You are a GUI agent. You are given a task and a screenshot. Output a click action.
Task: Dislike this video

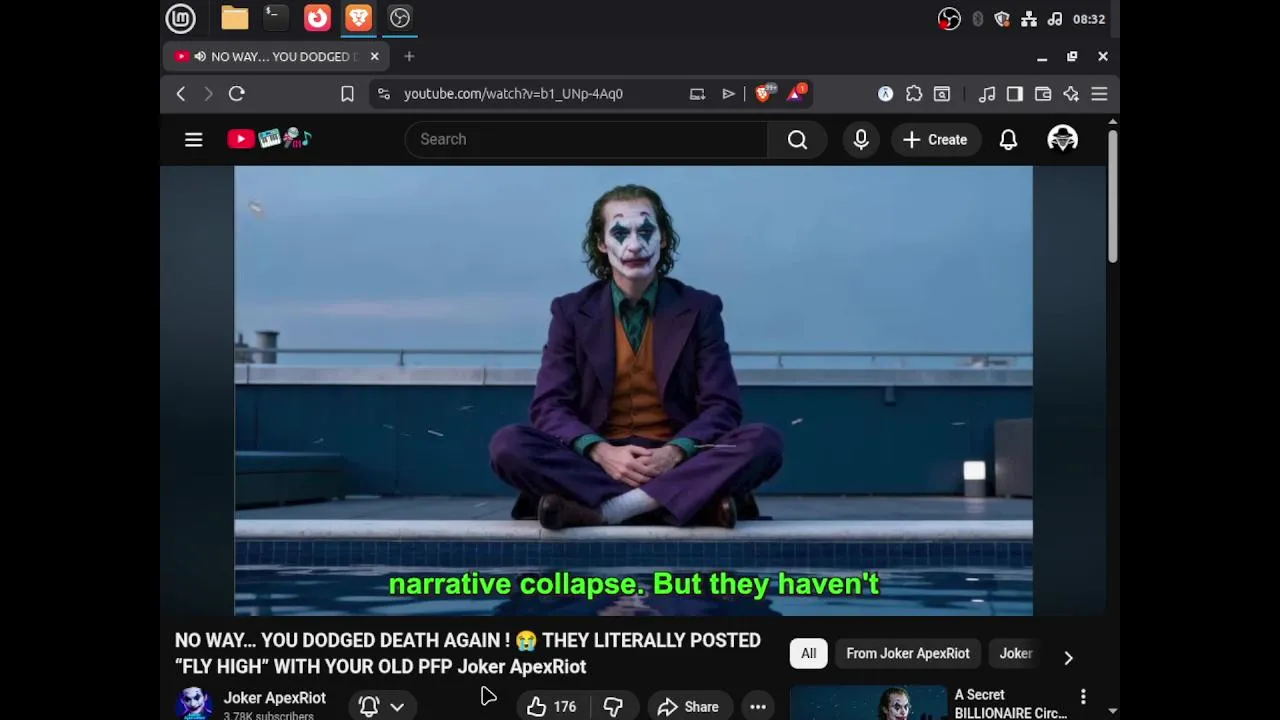[613, 707]
